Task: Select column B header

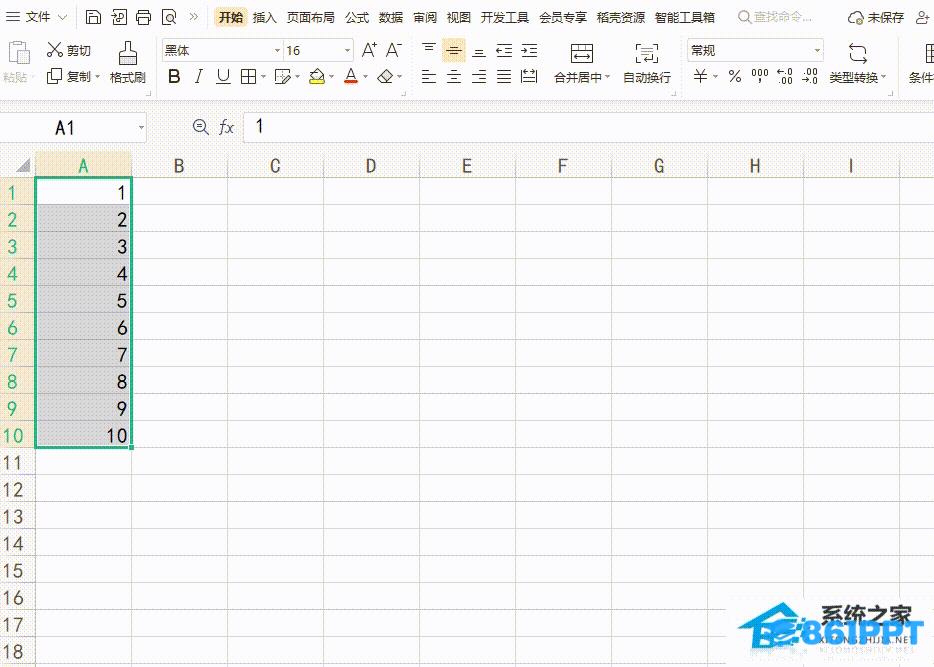Action: pyautogui.click(x=179, y=166)
